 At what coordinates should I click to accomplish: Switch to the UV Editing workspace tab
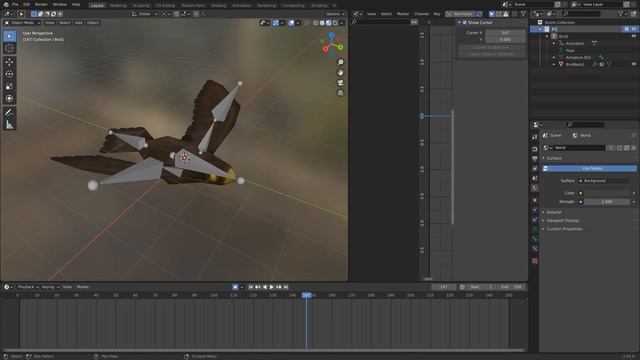click(165, 5)
